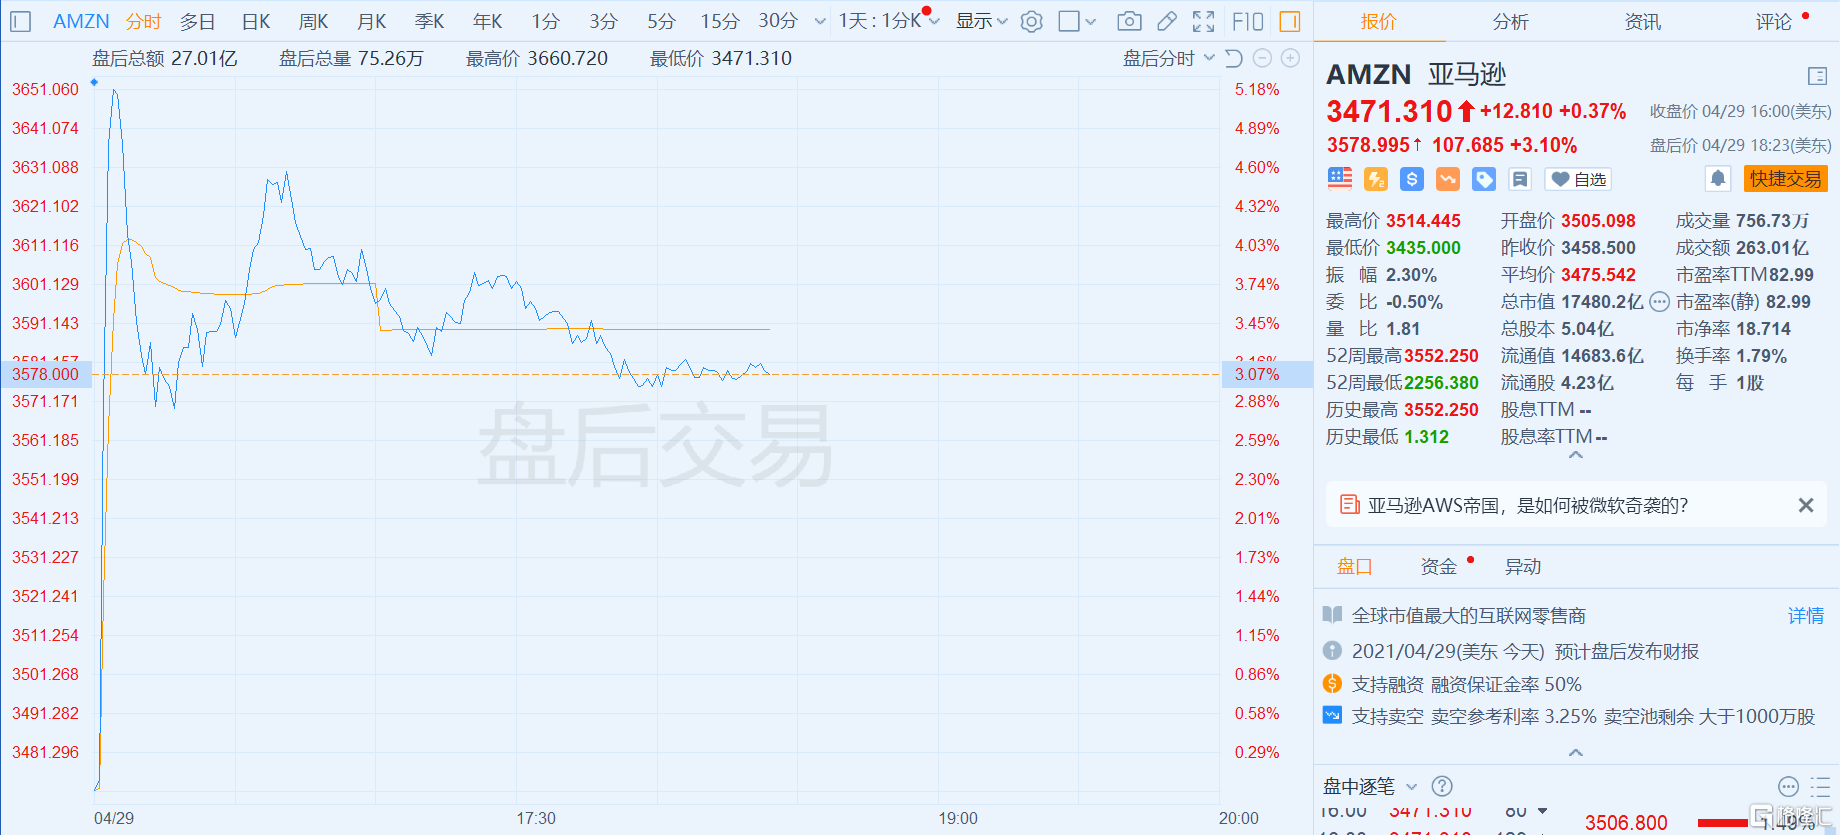Click the note bookmark icon
This screenshot has height=835, width=1840.
point(1520,179)
